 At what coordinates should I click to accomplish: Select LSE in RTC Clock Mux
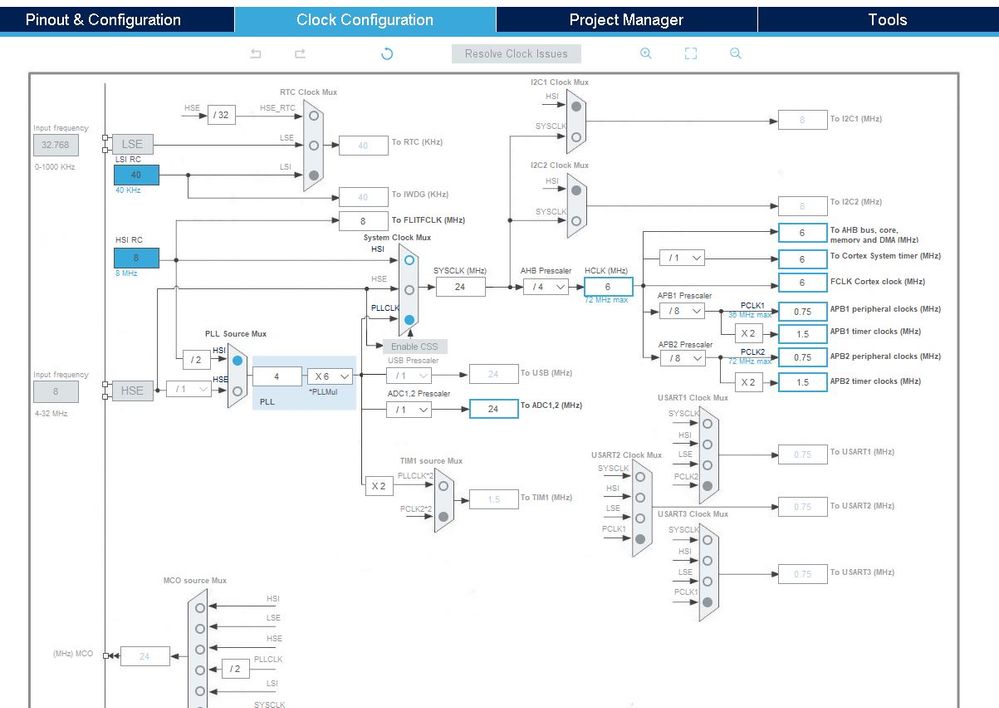click(x=314, y=145)
